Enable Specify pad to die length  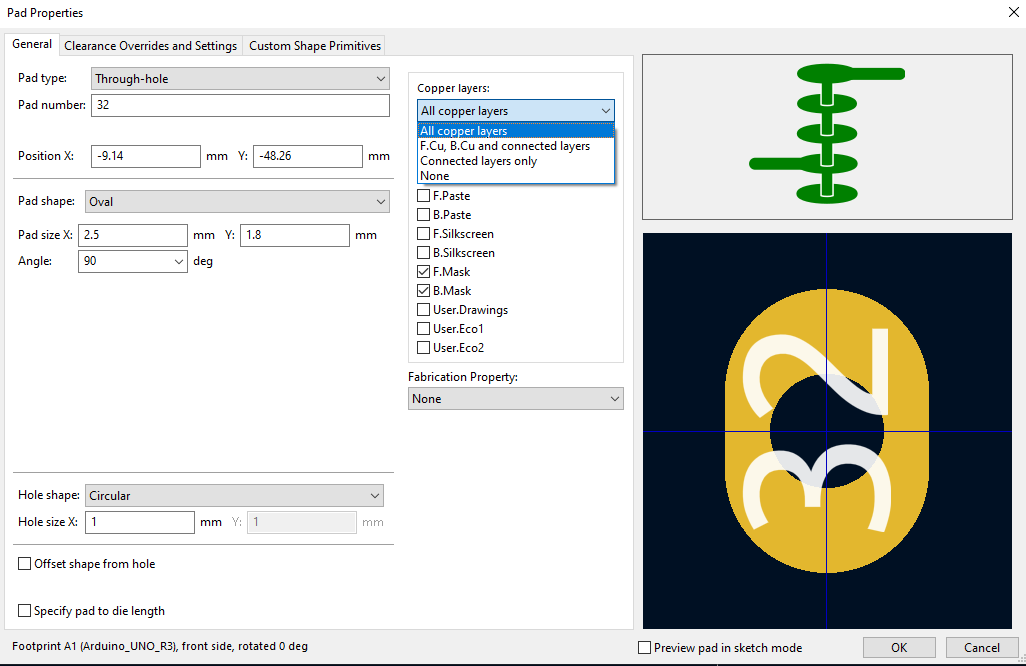(x=24, y=611)
